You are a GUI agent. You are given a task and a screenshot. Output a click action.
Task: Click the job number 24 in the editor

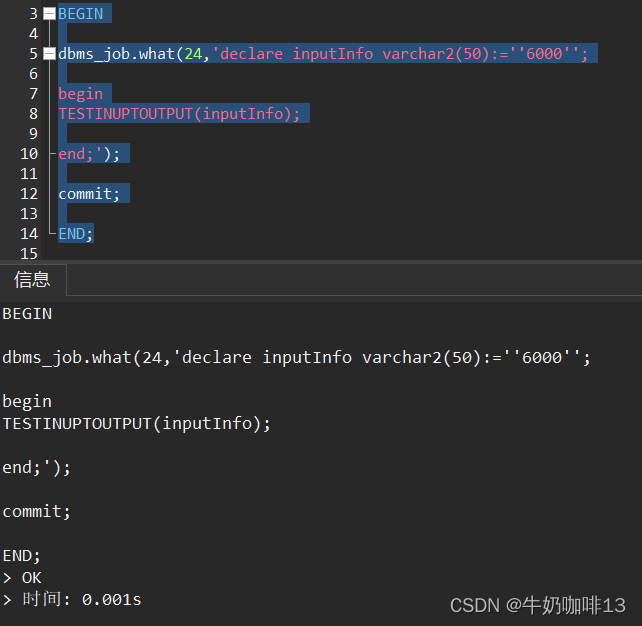(x=193, y=54)
